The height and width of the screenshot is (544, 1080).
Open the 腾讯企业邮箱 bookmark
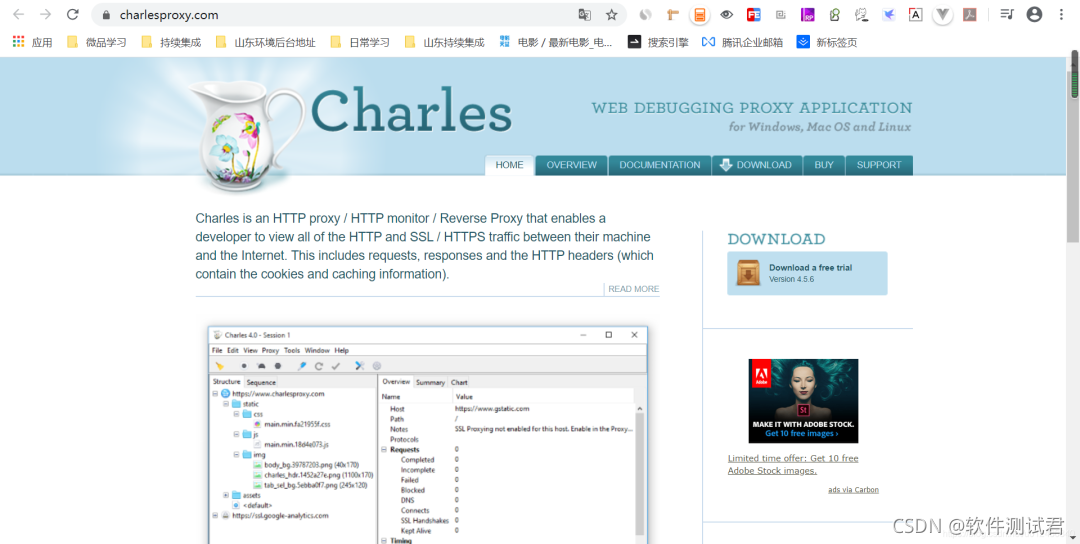coord(742,42)
